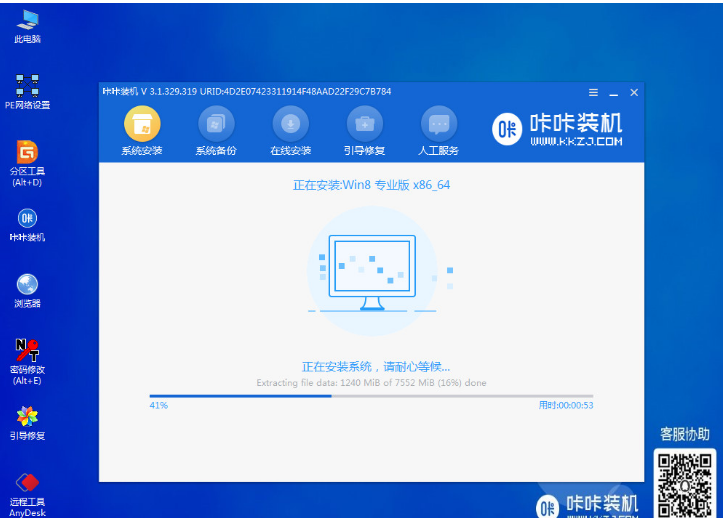Click the 客服协助 QR code
The image size is (723, 518).
(x=685, y=478)
